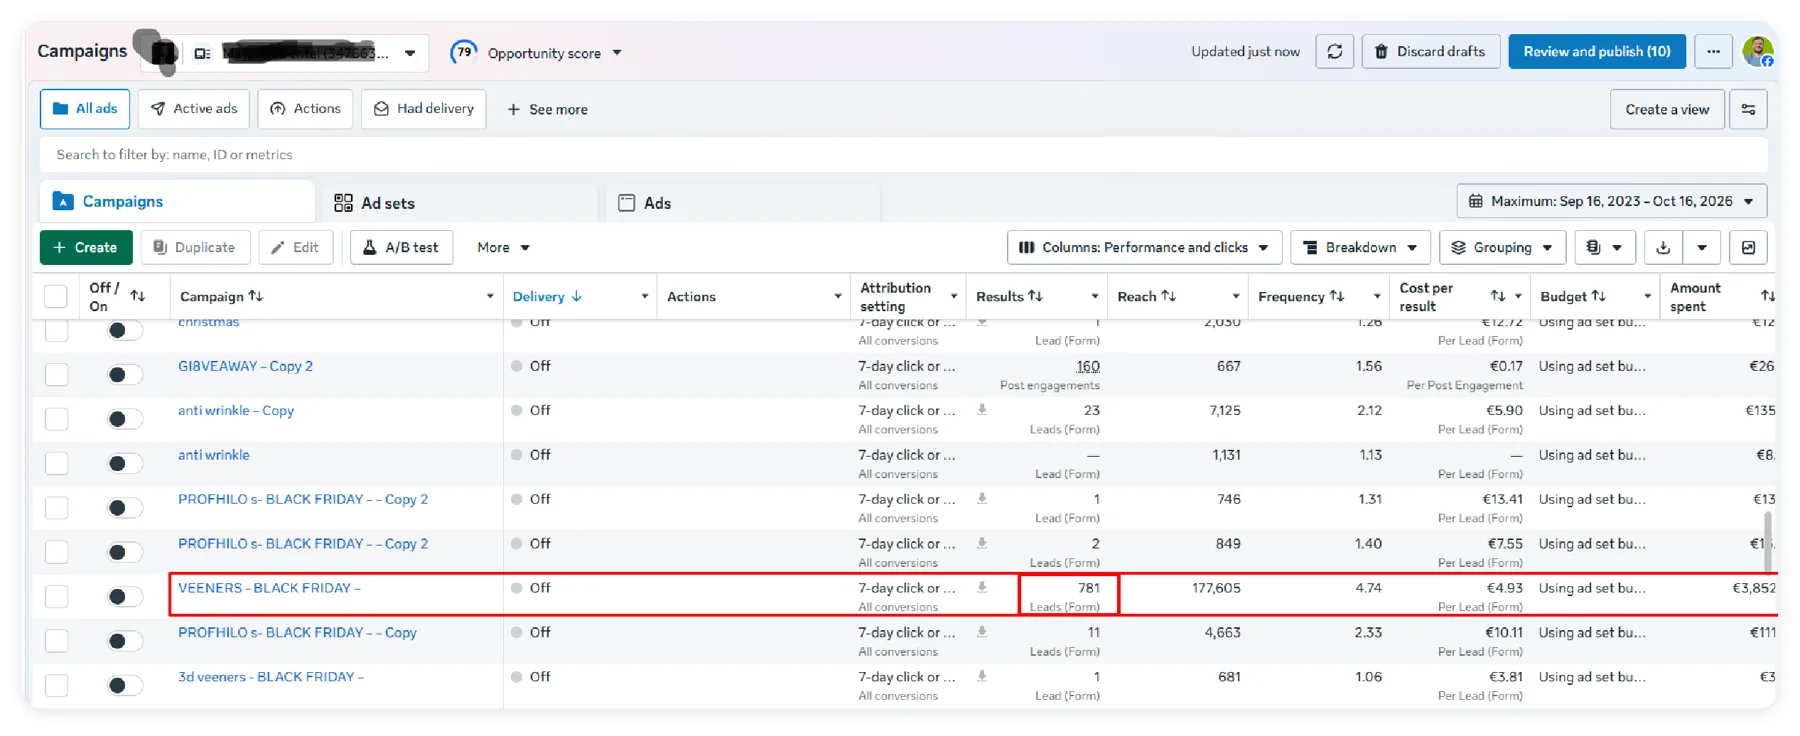Open the date range picker dropdown
The image size is (1800, 736).
(x=1611, y=201)
